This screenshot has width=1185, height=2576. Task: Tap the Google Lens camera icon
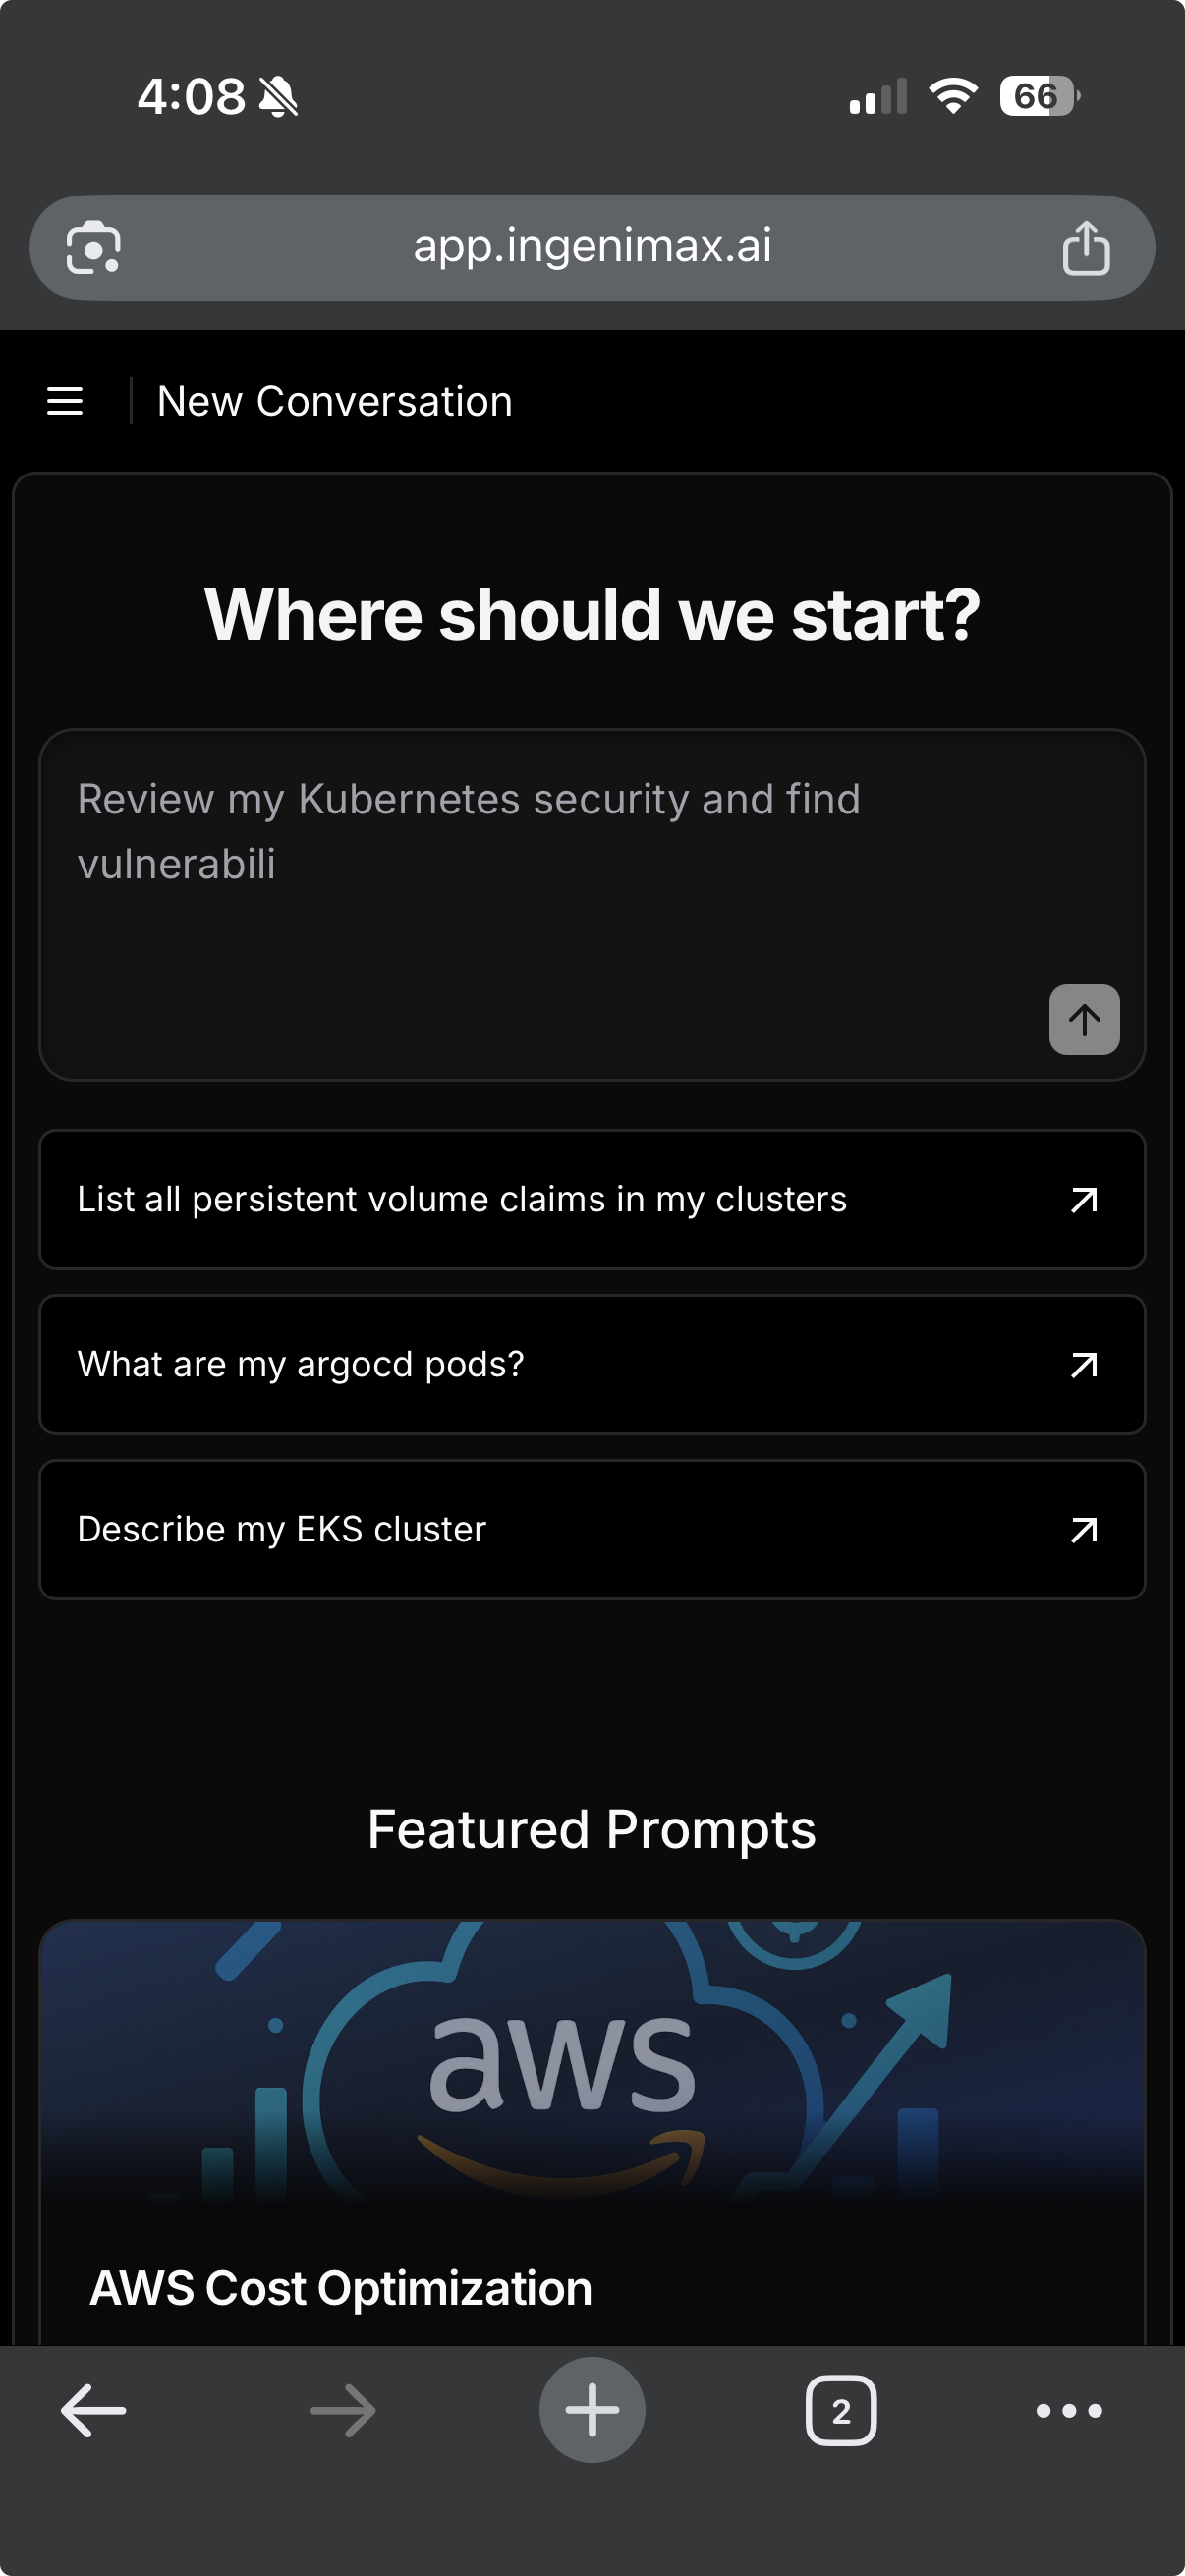pyautogui.click(x=93, y=247)
